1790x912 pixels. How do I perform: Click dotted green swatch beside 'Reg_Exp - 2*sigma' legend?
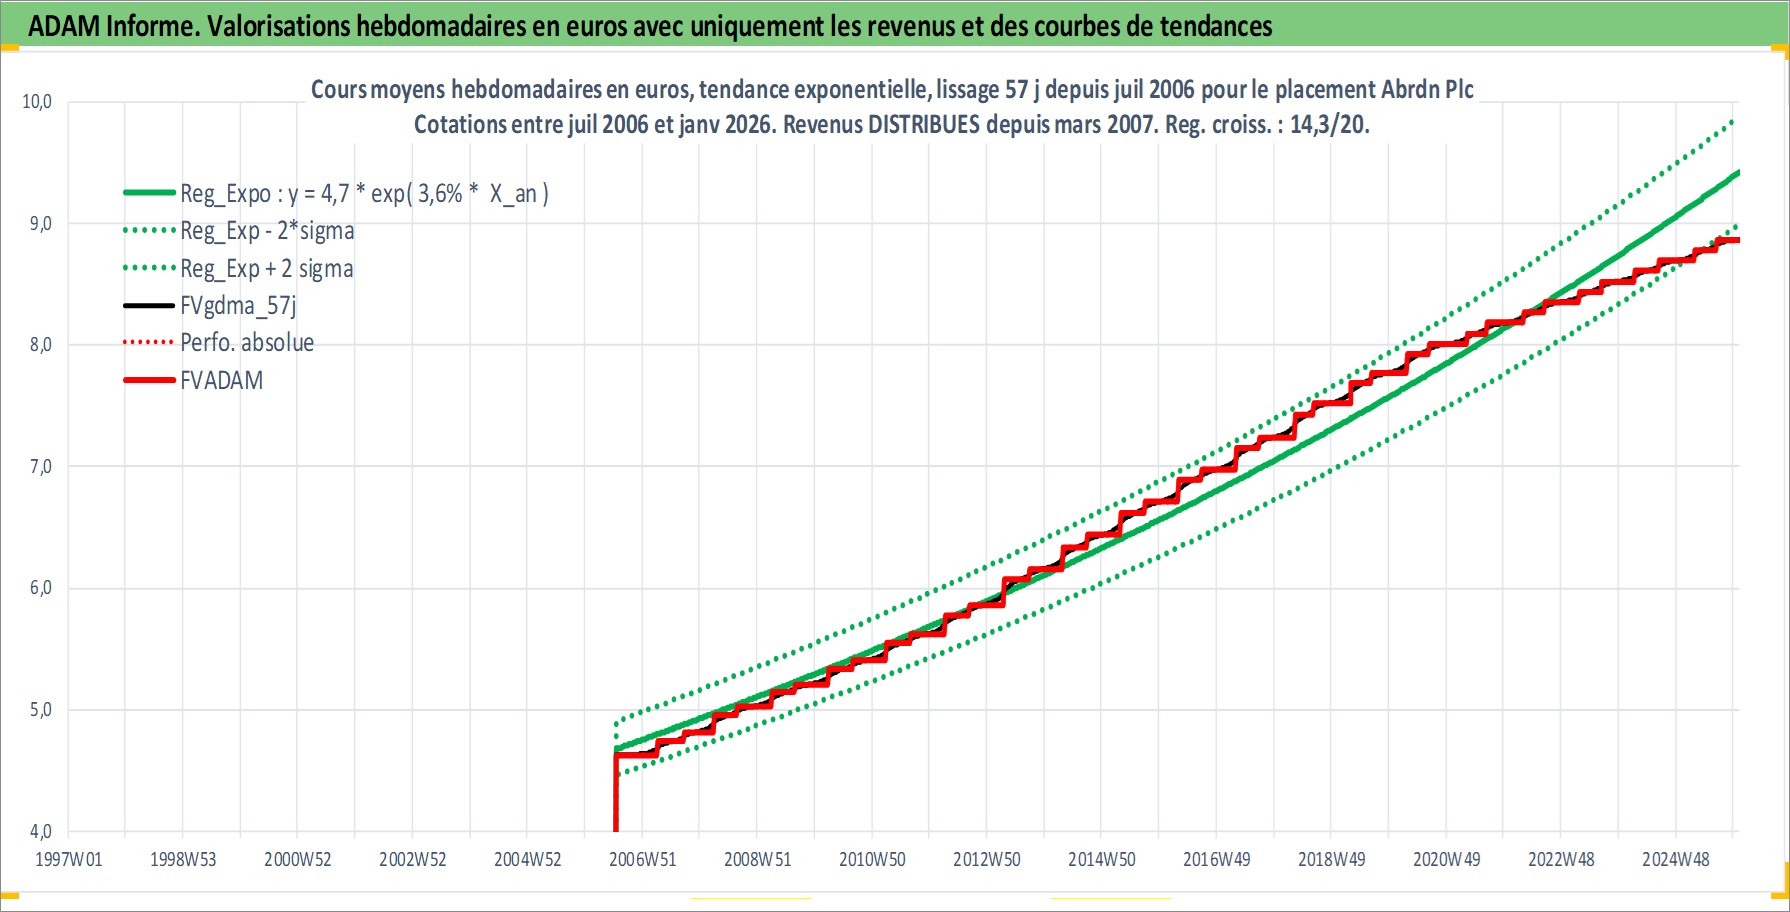click(x=149, y=230)
